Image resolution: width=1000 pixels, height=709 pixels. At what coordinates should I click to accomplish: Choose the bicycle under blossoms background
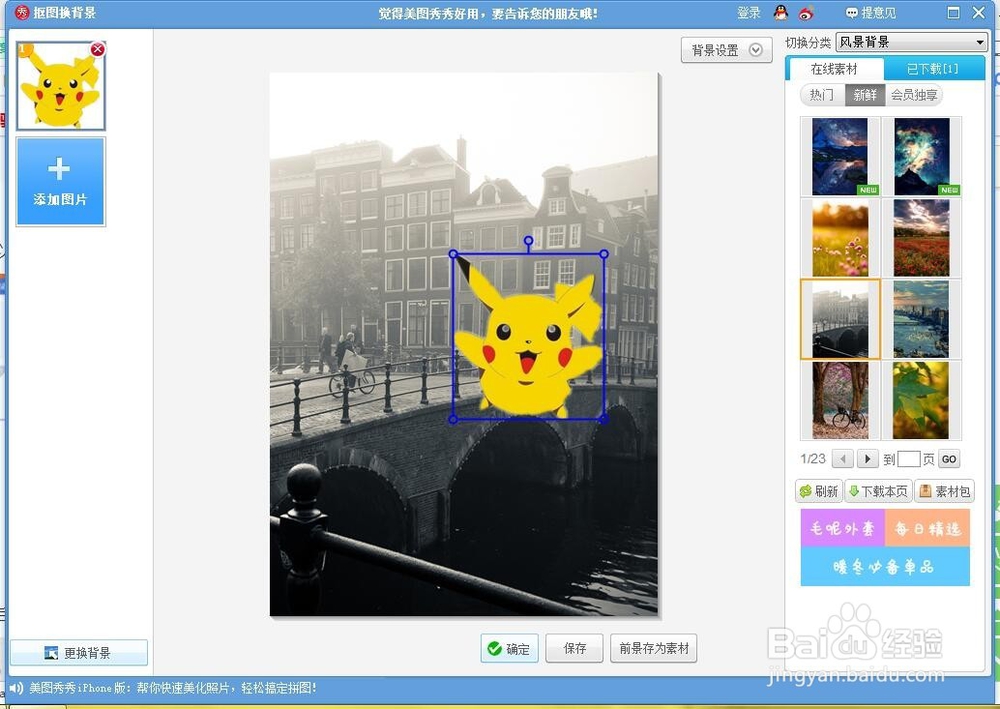(840, 400)
